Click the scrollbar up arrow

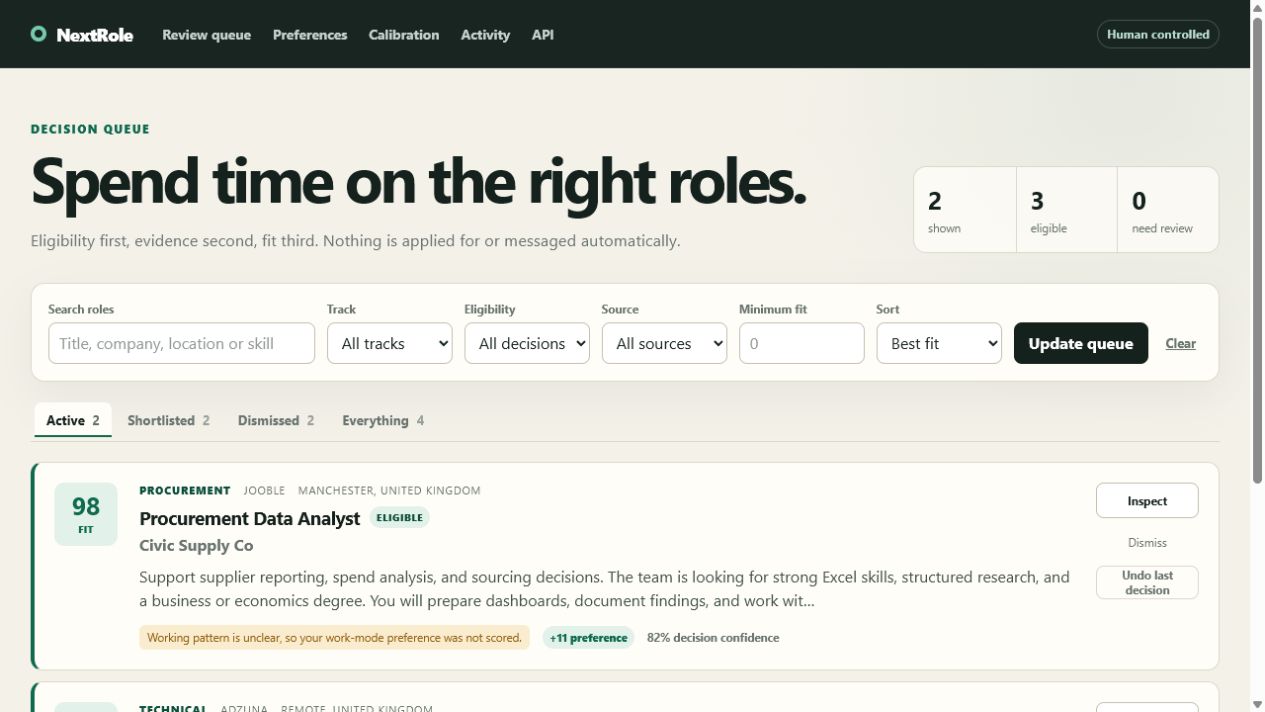click(x=1258, y=7)
